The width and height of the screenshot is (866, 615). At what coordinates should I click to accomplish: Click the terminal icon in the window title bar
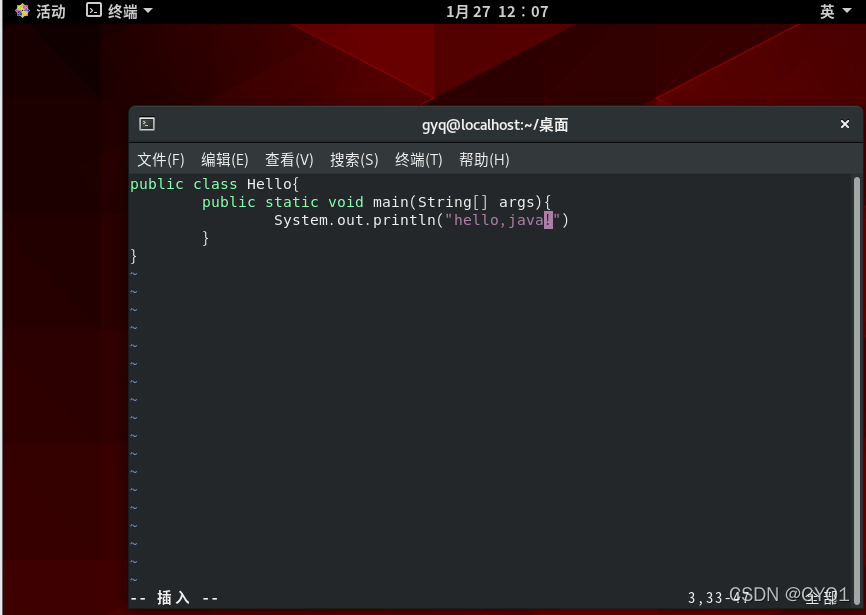pyautogui.click(x=146, y=124)
